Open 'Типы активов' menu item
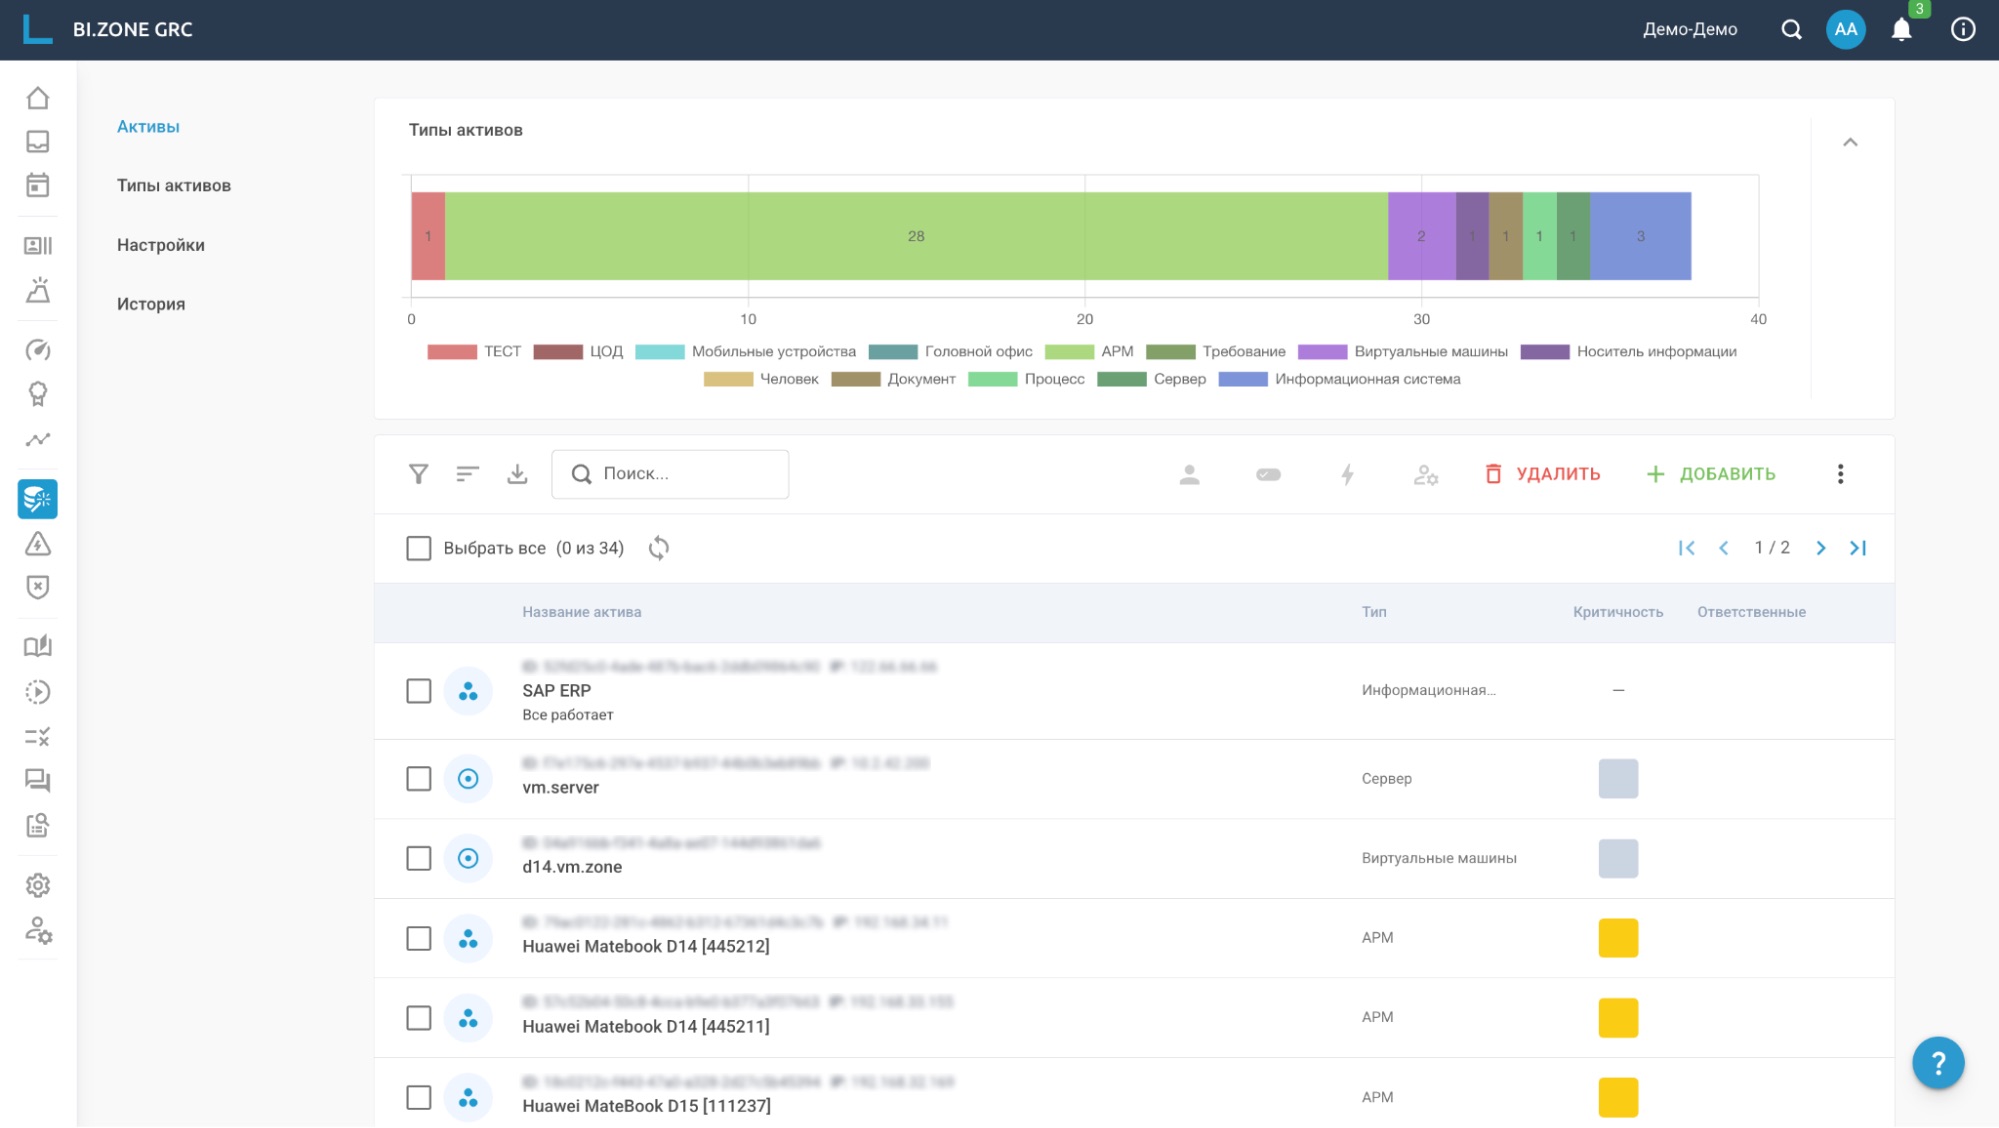 [174, 186]
